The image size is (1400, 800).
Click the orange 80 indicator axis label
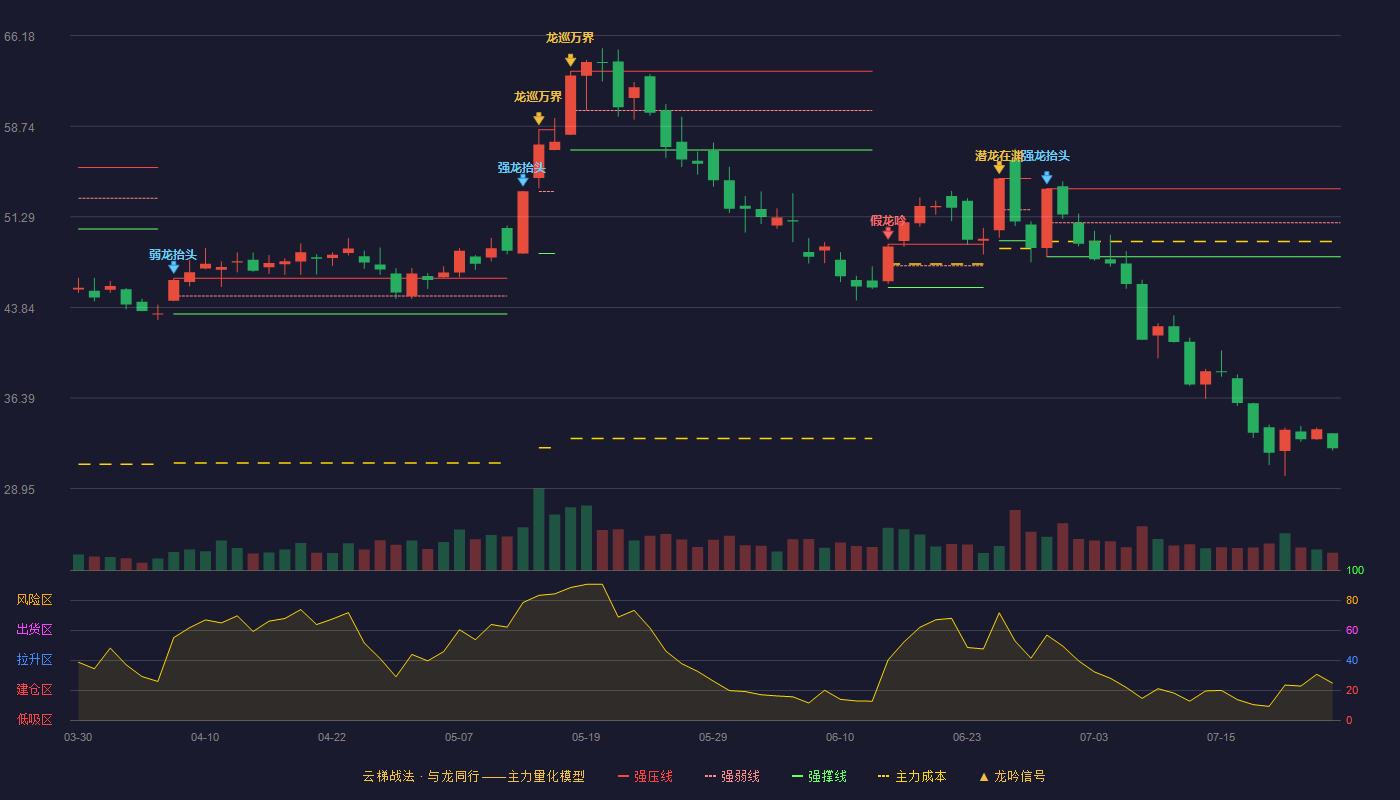(1352, 601)
